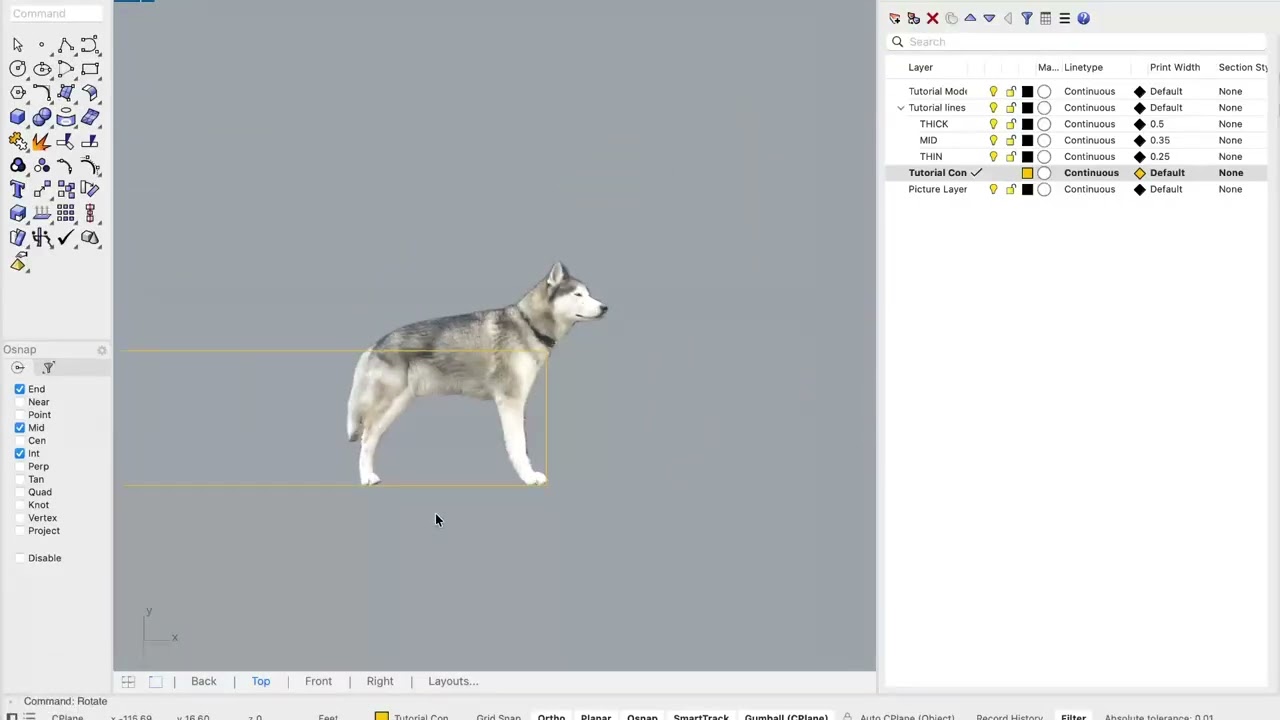The image size is (1280, 720).
Task: Choose the Arc tool
Action: point(66,69)
